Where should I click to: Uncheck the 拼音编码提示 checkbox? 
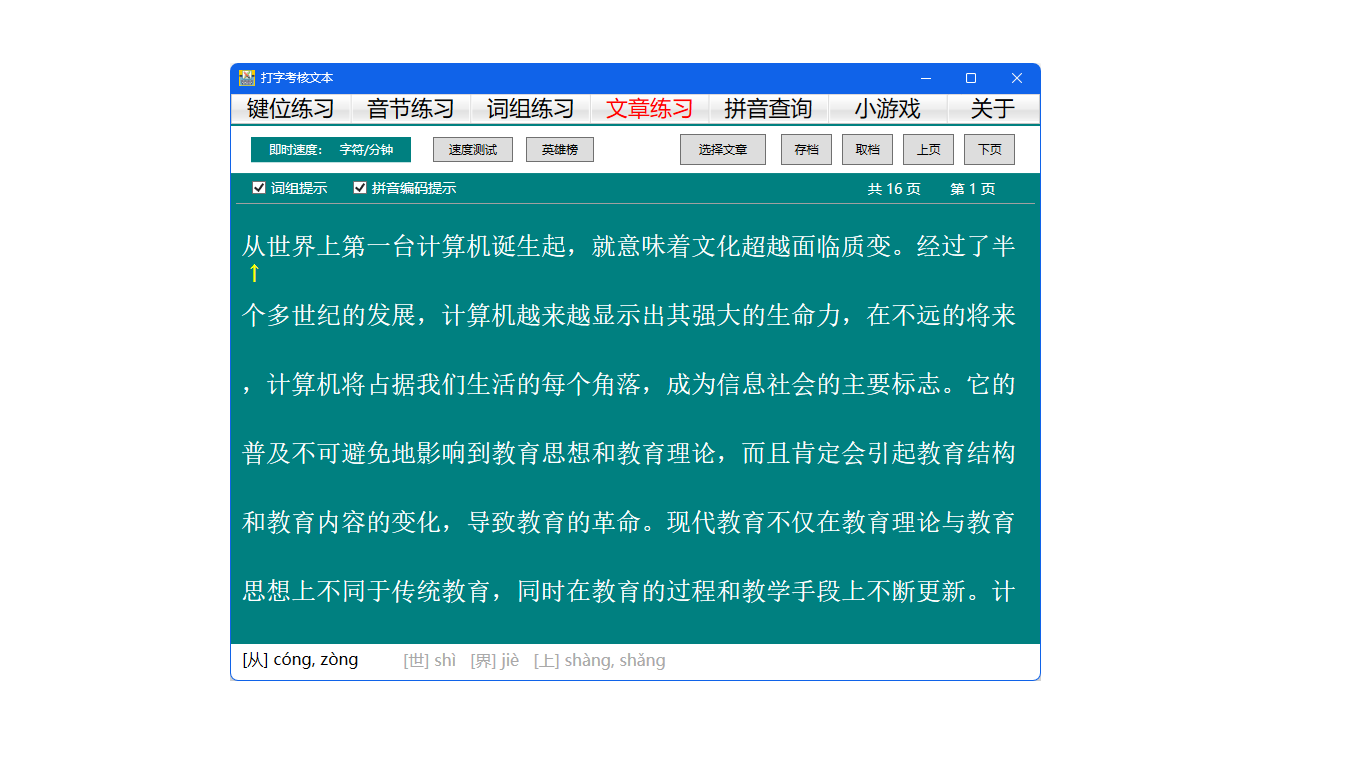360,188
